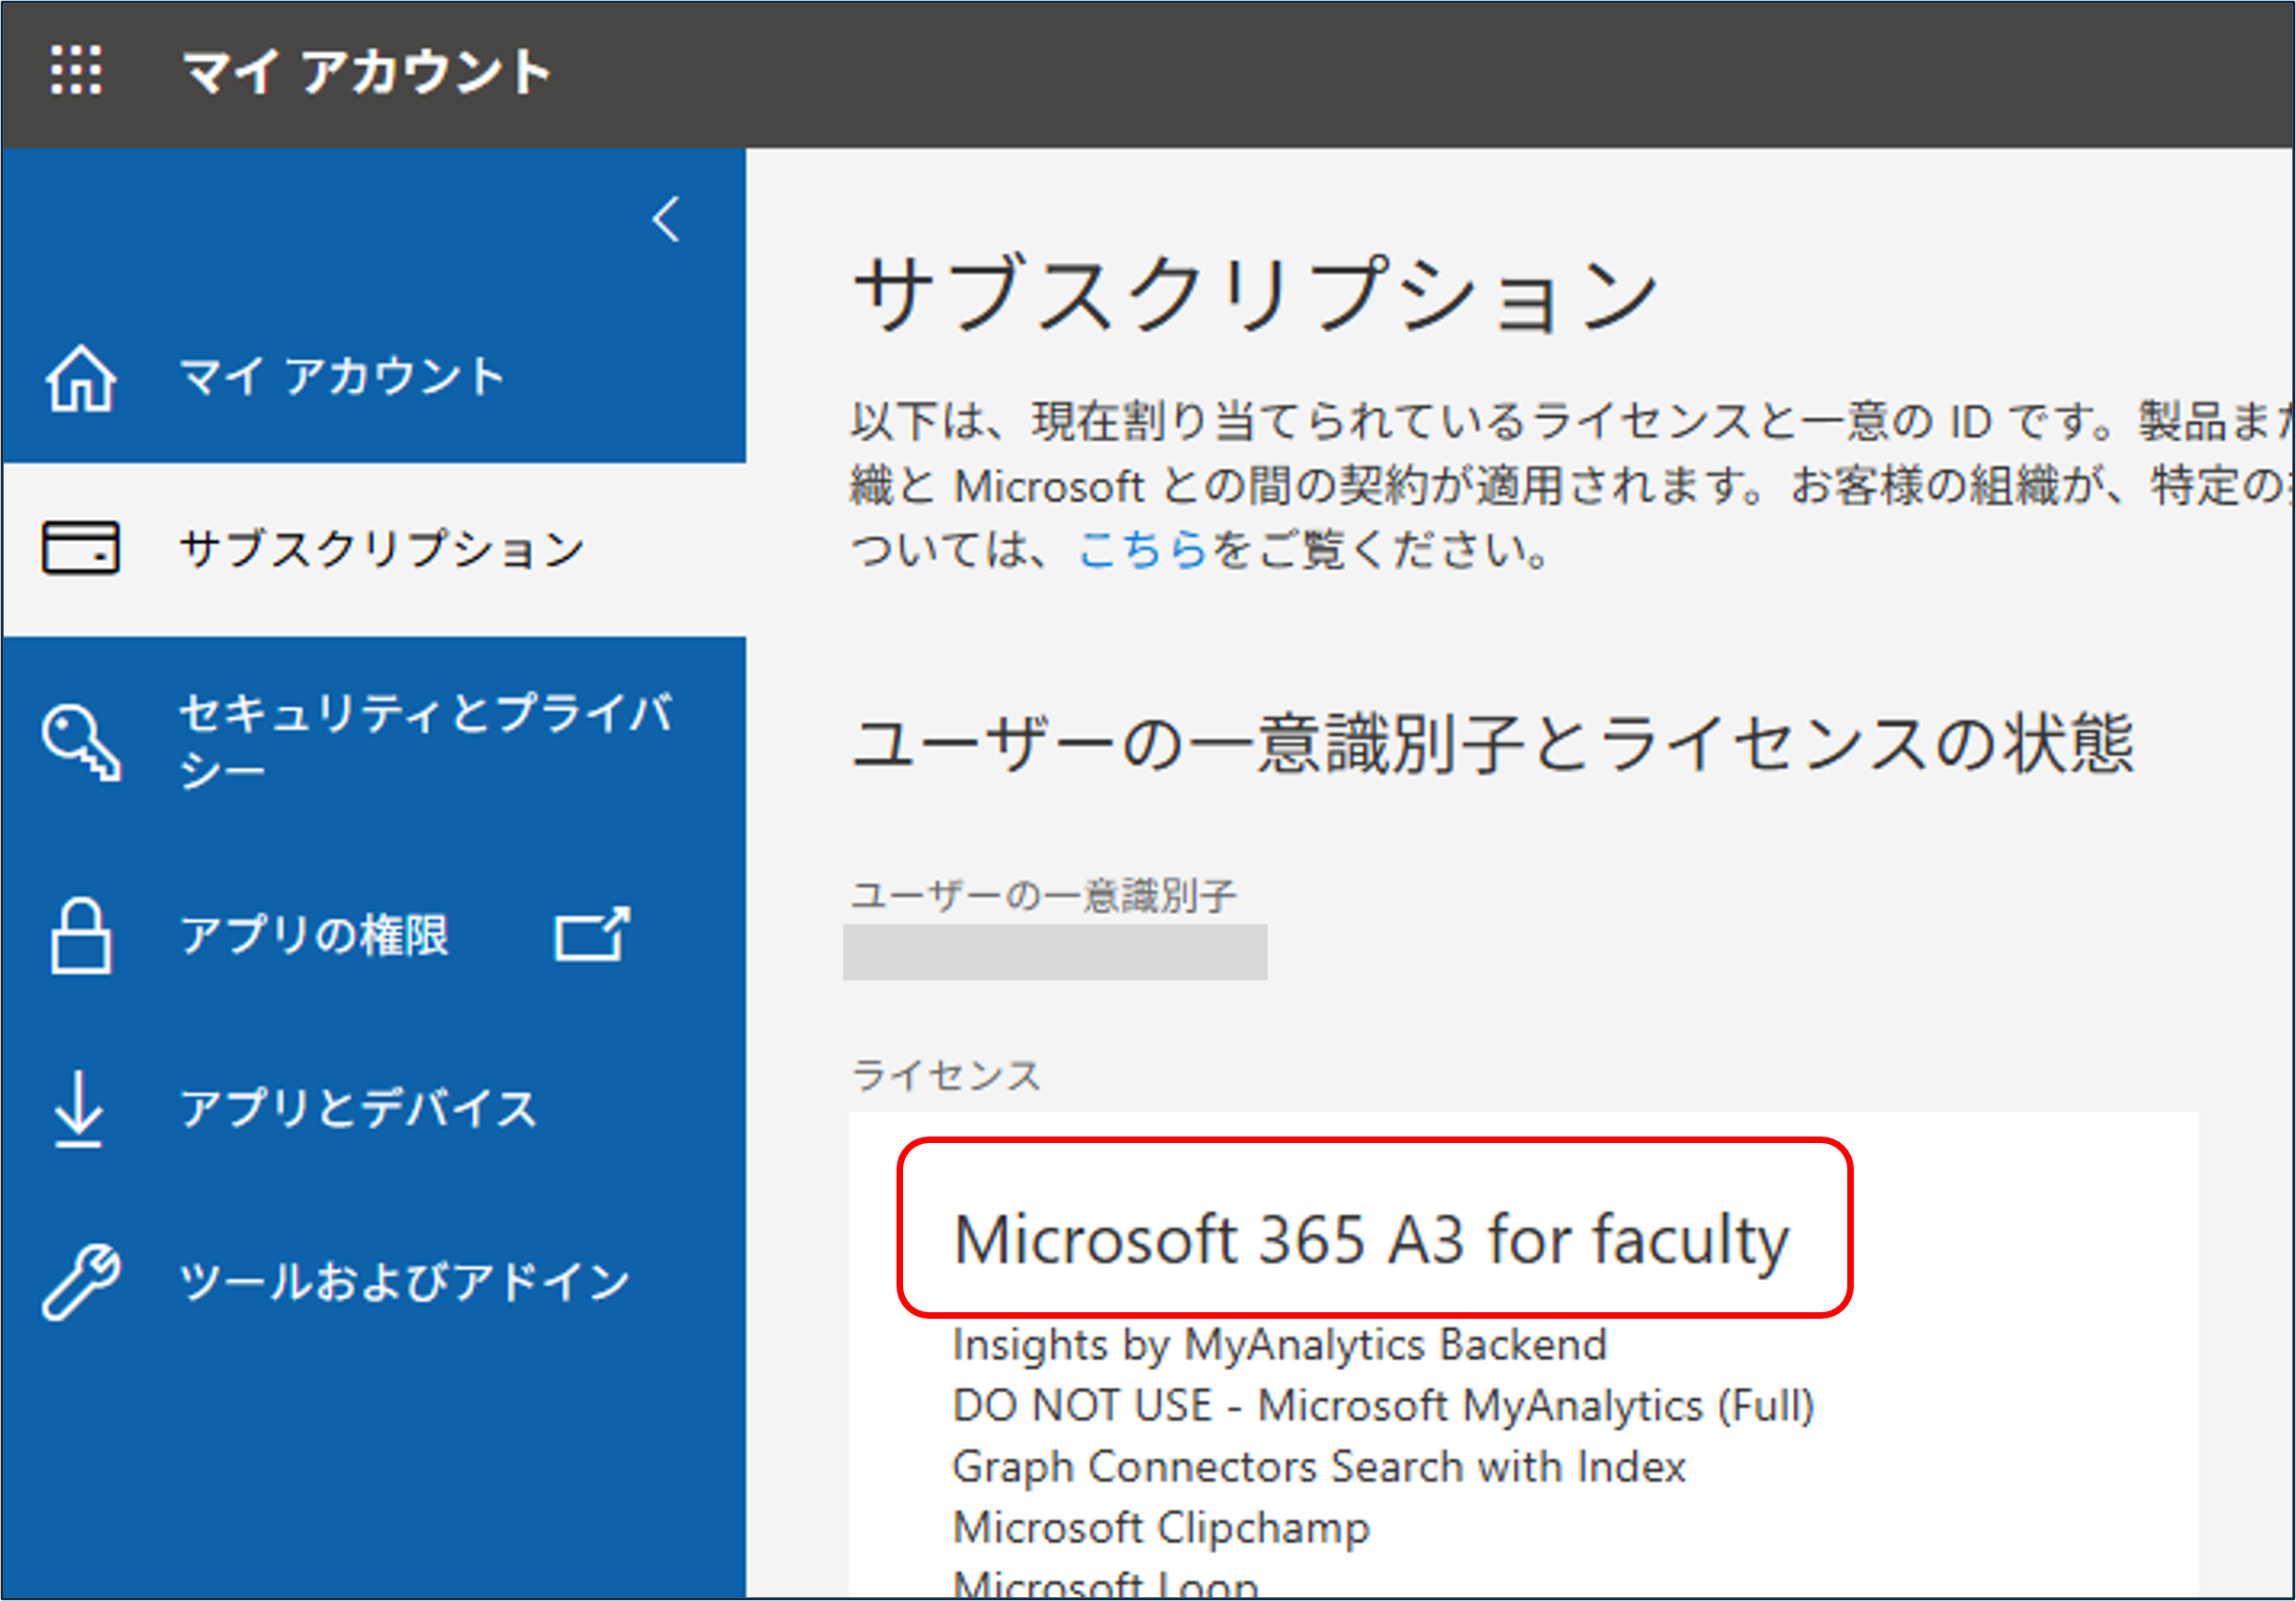The image size is (2296, 1601).
Task: Click the redacted user identifier value
Action: [1055, 952]
